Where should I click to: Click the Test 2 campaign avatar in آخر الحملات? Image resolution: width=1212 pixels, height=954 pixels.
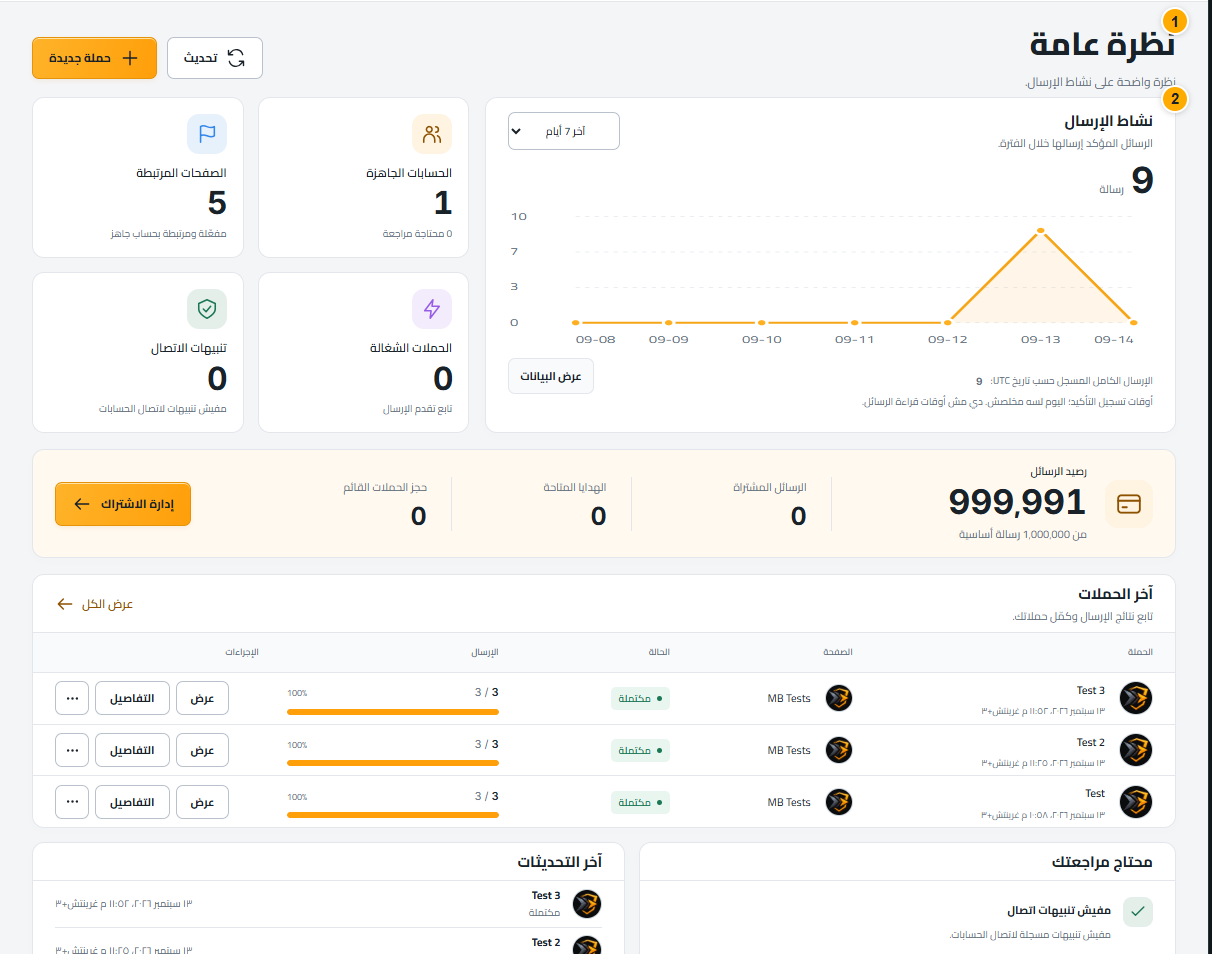click(1136, 750)
